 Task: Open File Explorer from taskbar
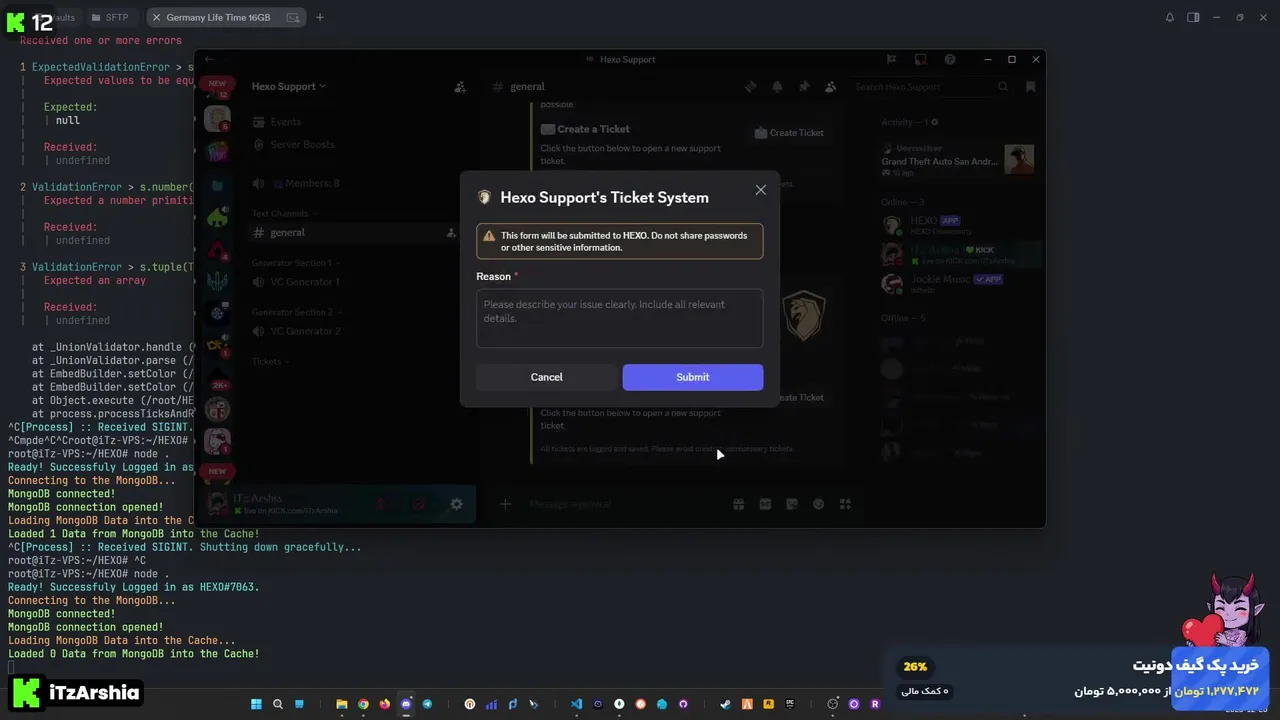pos(342,704)
